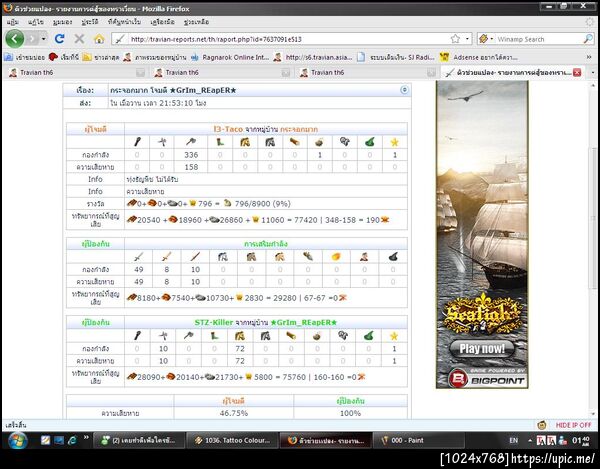Click the attacker chief unit icon above 1
The width and height of the screenshot is (600, 469).
(319, 142)
